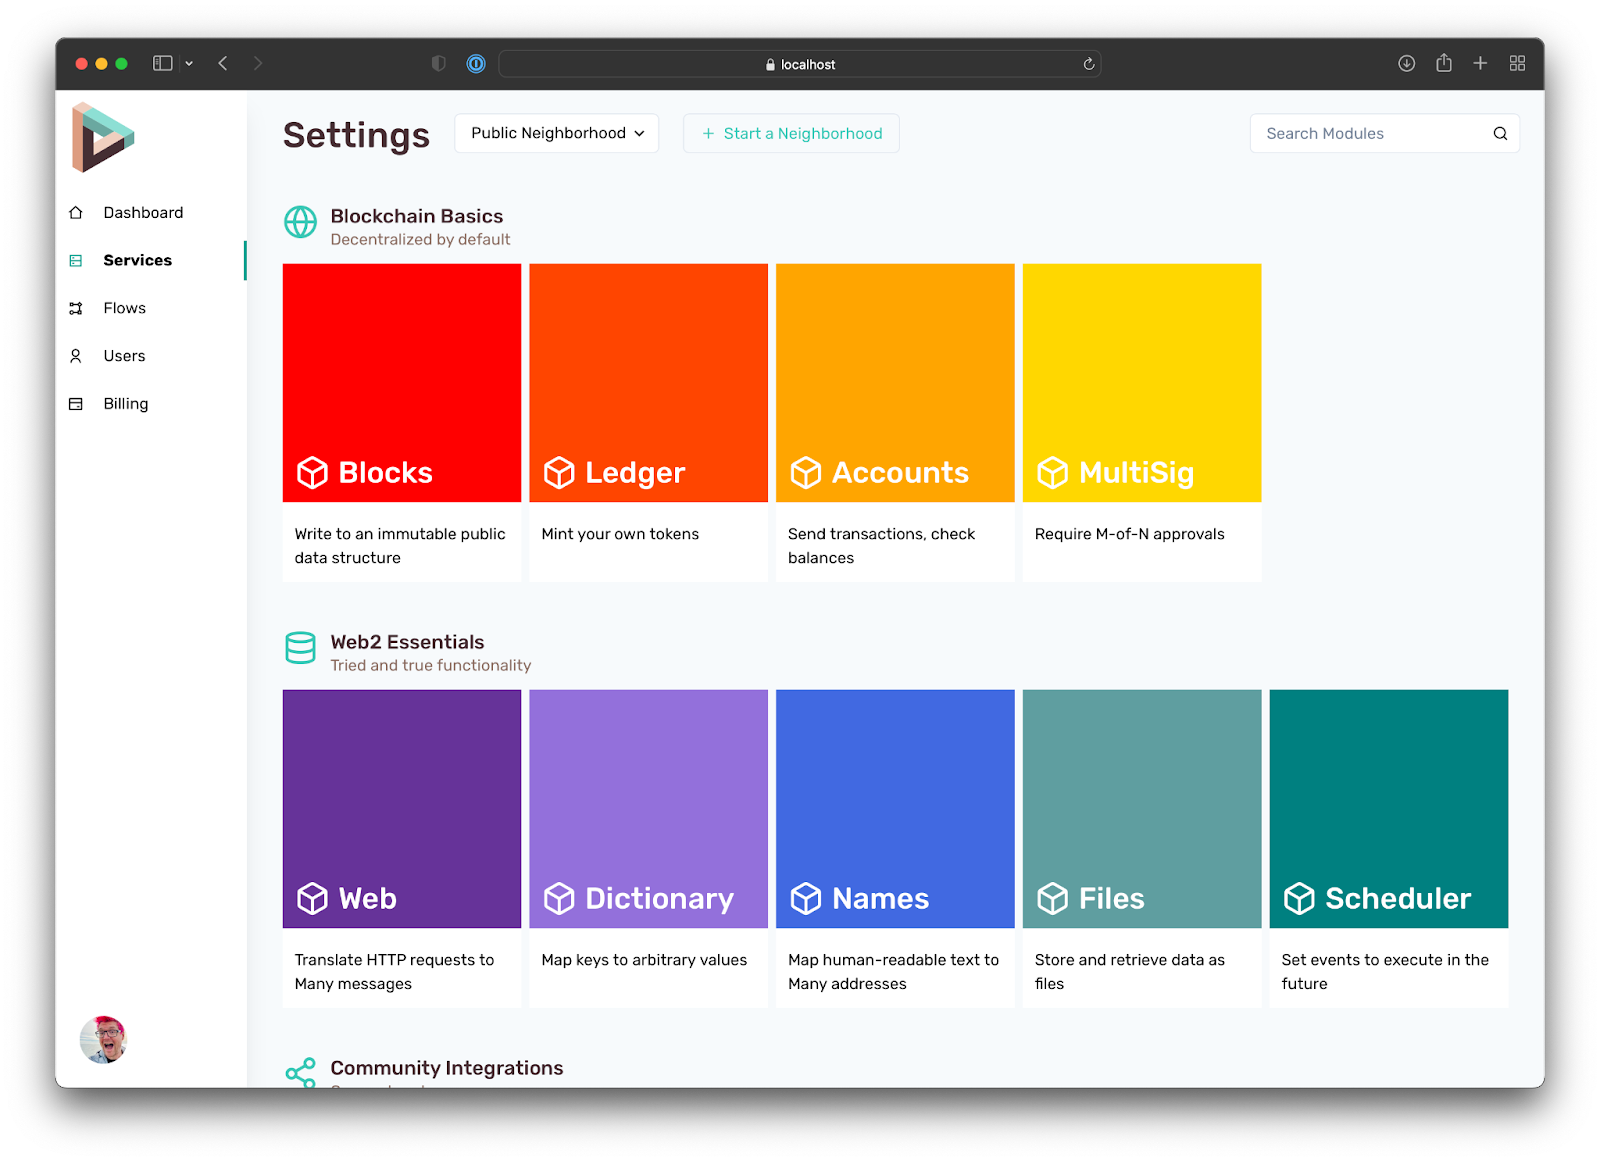
Task: Click the Dashboard home icon
Action: (x=76, y=213)
